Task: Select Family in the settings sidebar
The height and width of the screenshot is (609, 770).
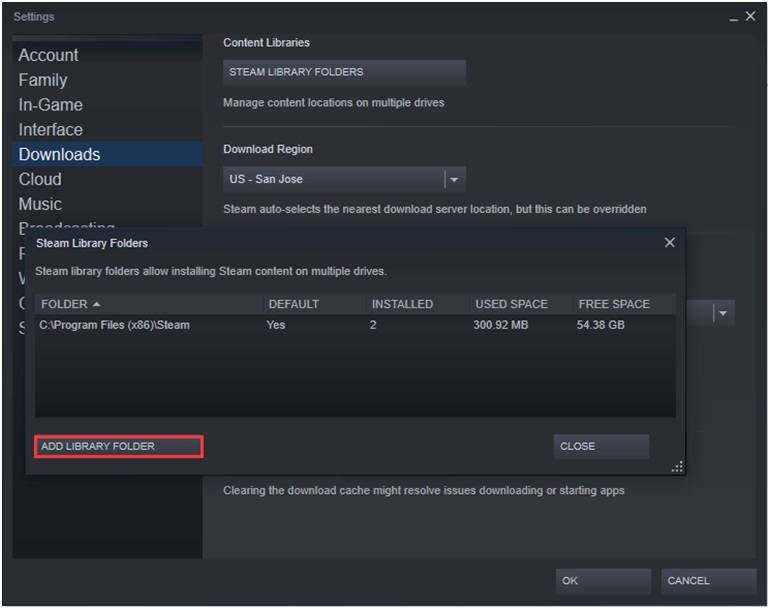Action: [x=43, y=80]
